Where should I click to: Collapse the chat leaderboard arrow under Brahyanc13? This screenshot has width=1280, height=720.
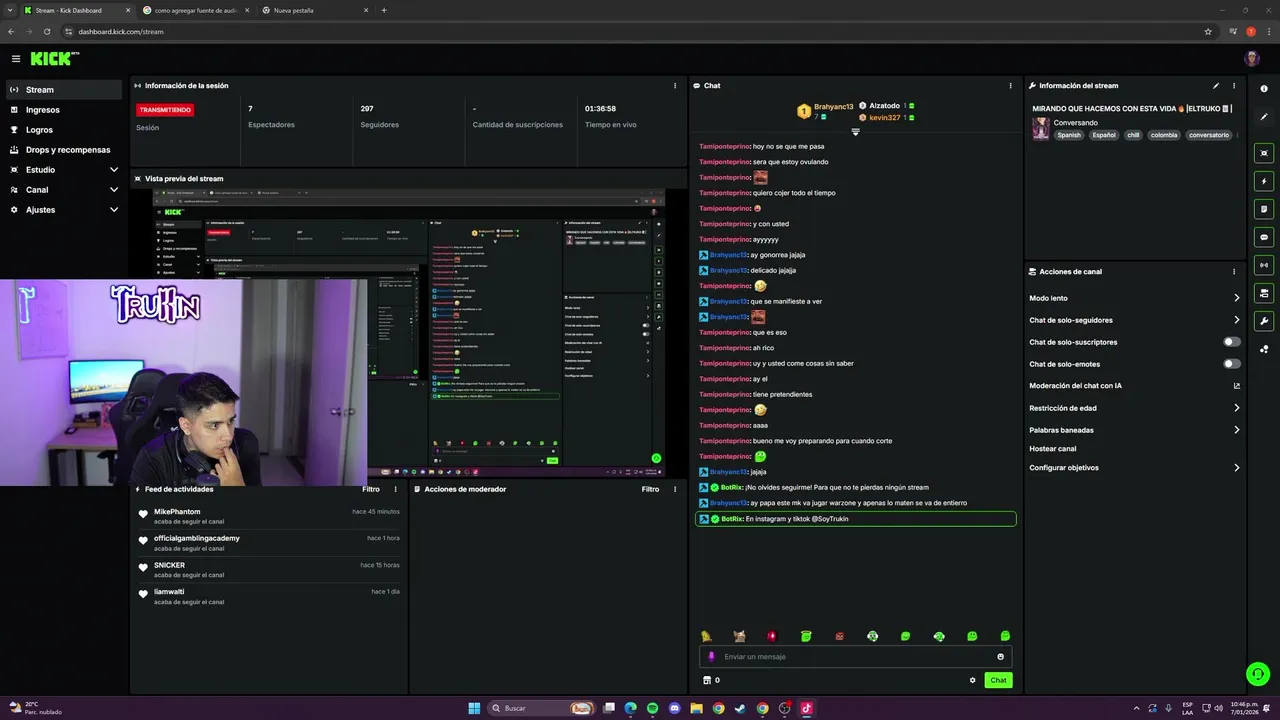pos(855,132)
